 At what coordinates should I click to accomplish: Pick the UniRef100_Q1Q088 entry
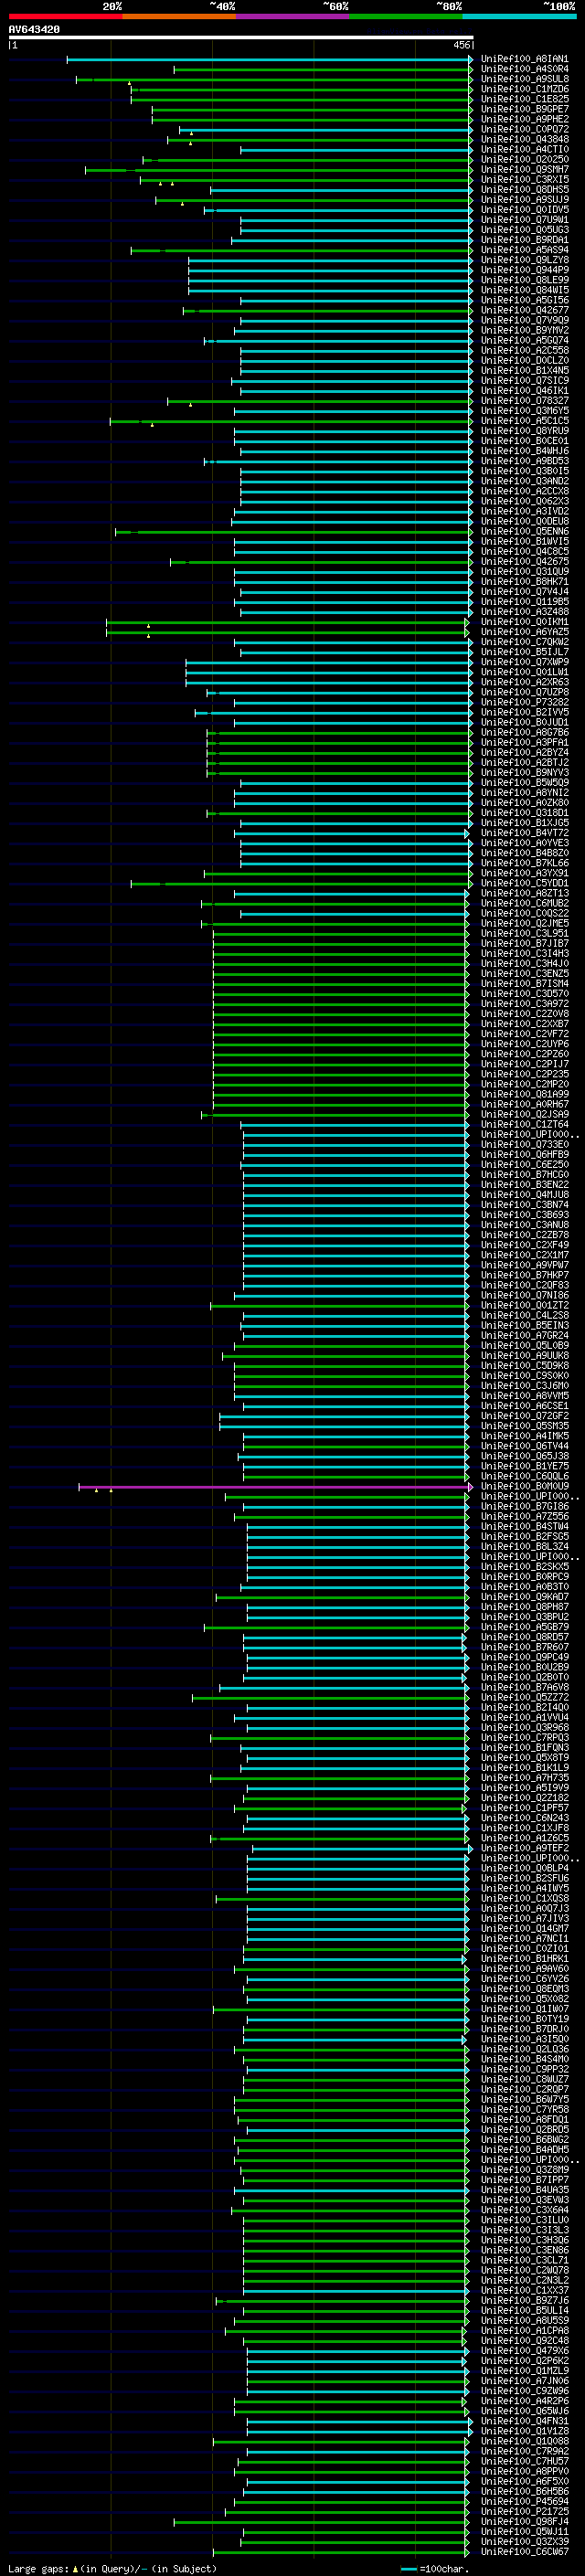coord(525,2440)
